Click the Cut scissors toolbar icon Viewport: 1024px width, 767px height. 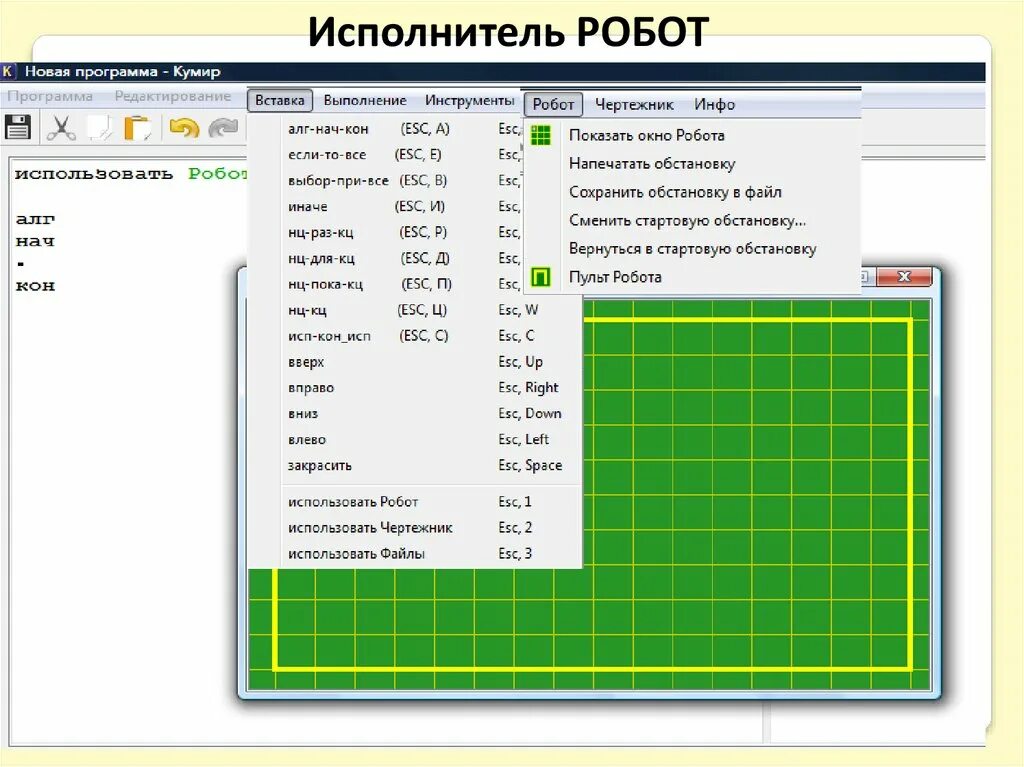click(x=61, y=128)
